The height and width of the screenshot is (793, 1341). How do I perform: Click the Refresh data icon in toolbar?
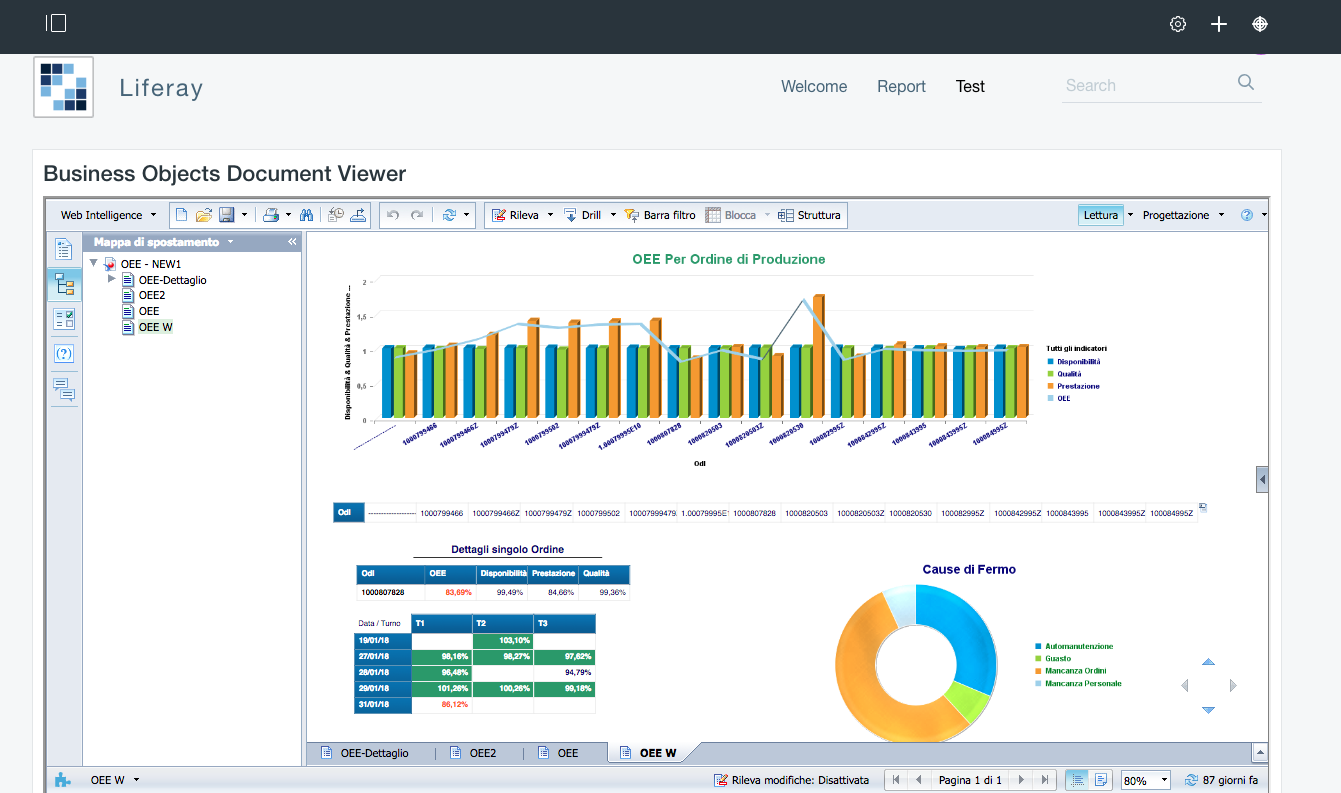450,215
